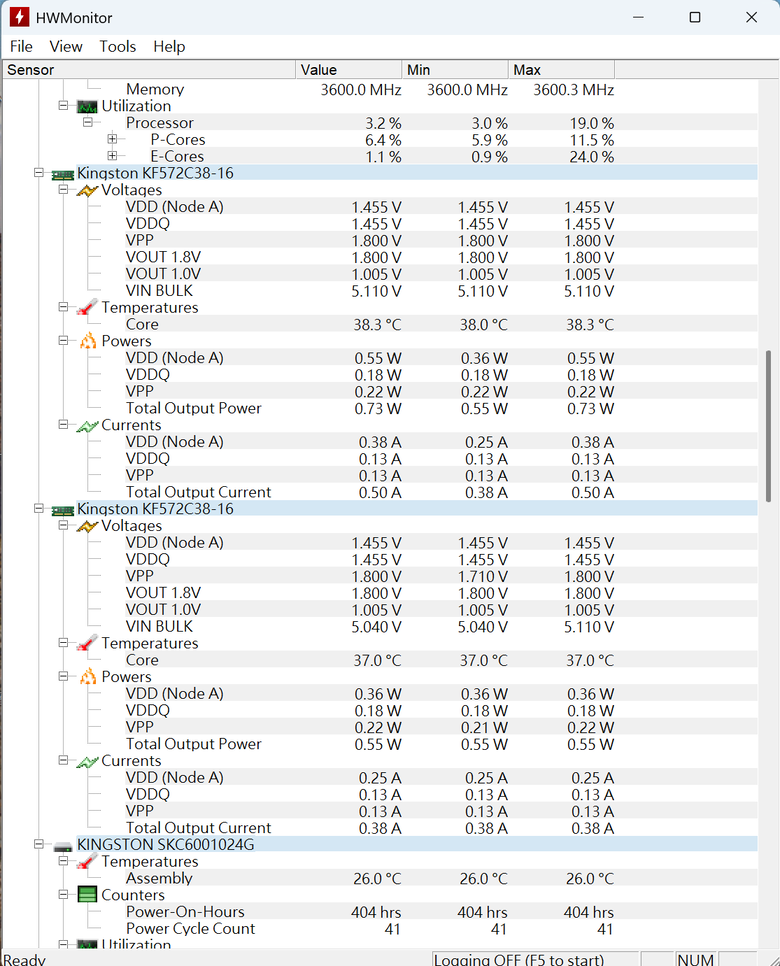Click the green Currents icon in the second memory module

click(x=87, y=761)
